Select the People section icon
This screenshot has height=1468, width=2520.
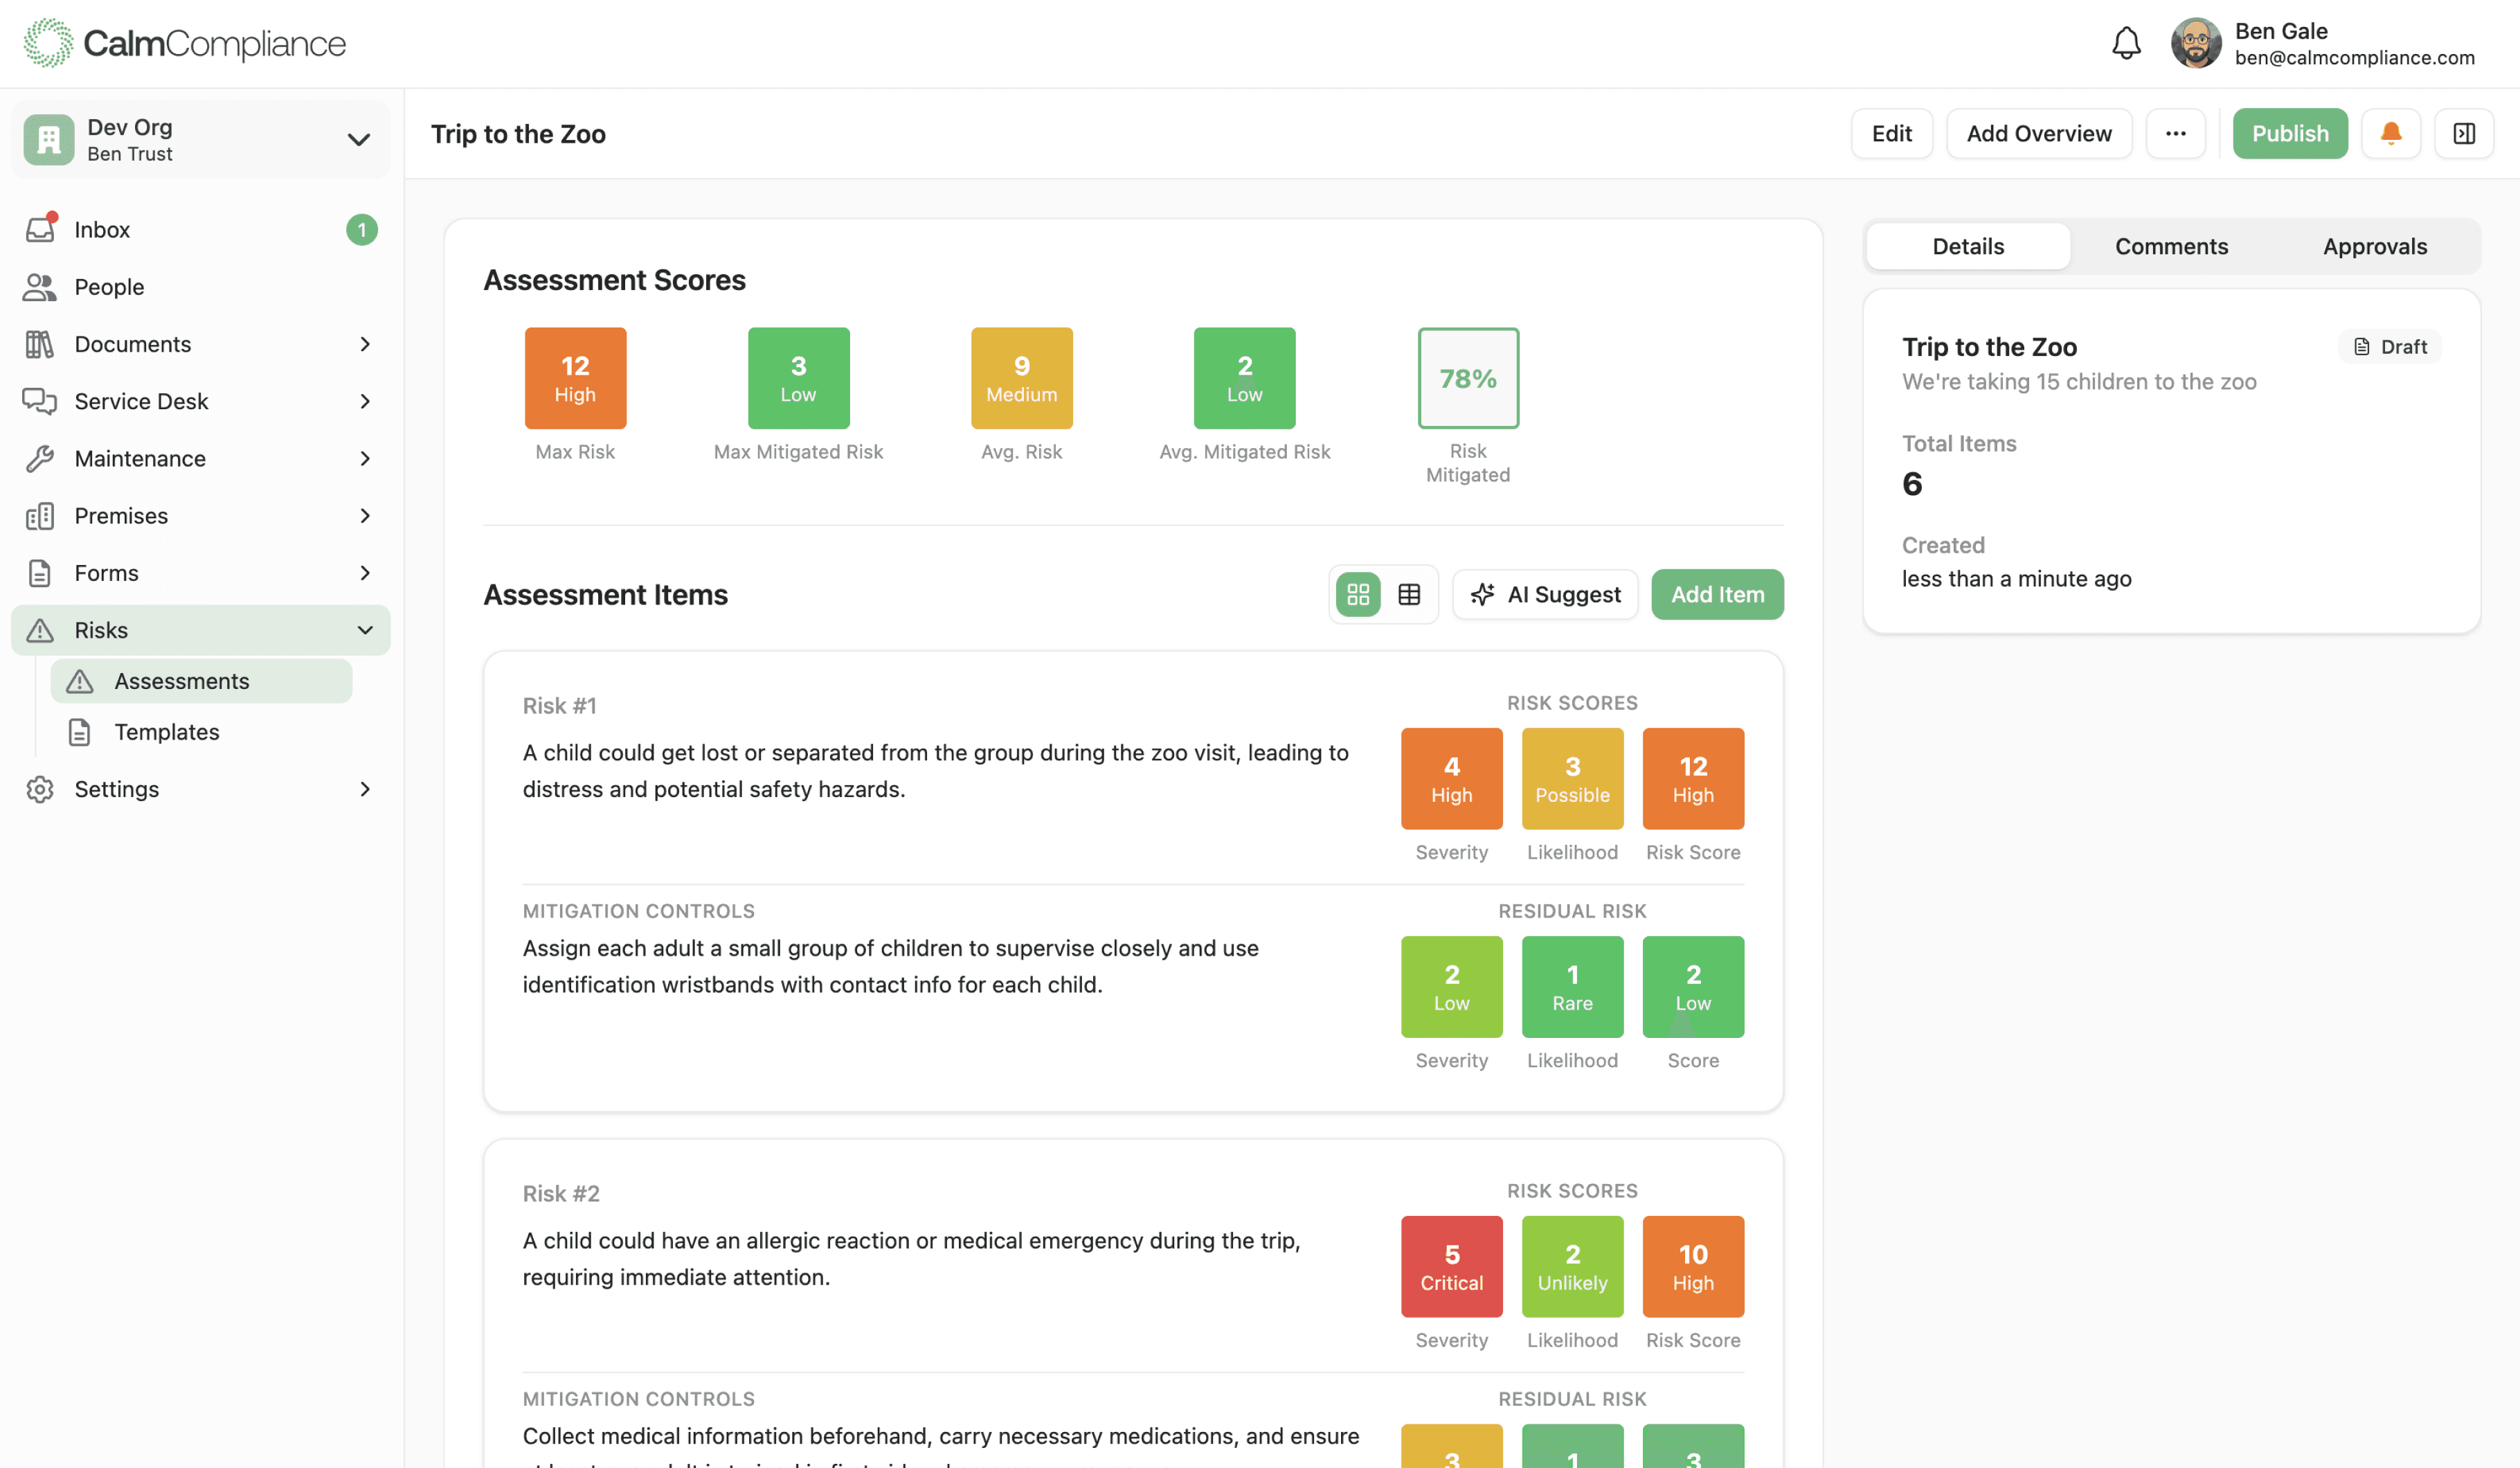(40, 286)
